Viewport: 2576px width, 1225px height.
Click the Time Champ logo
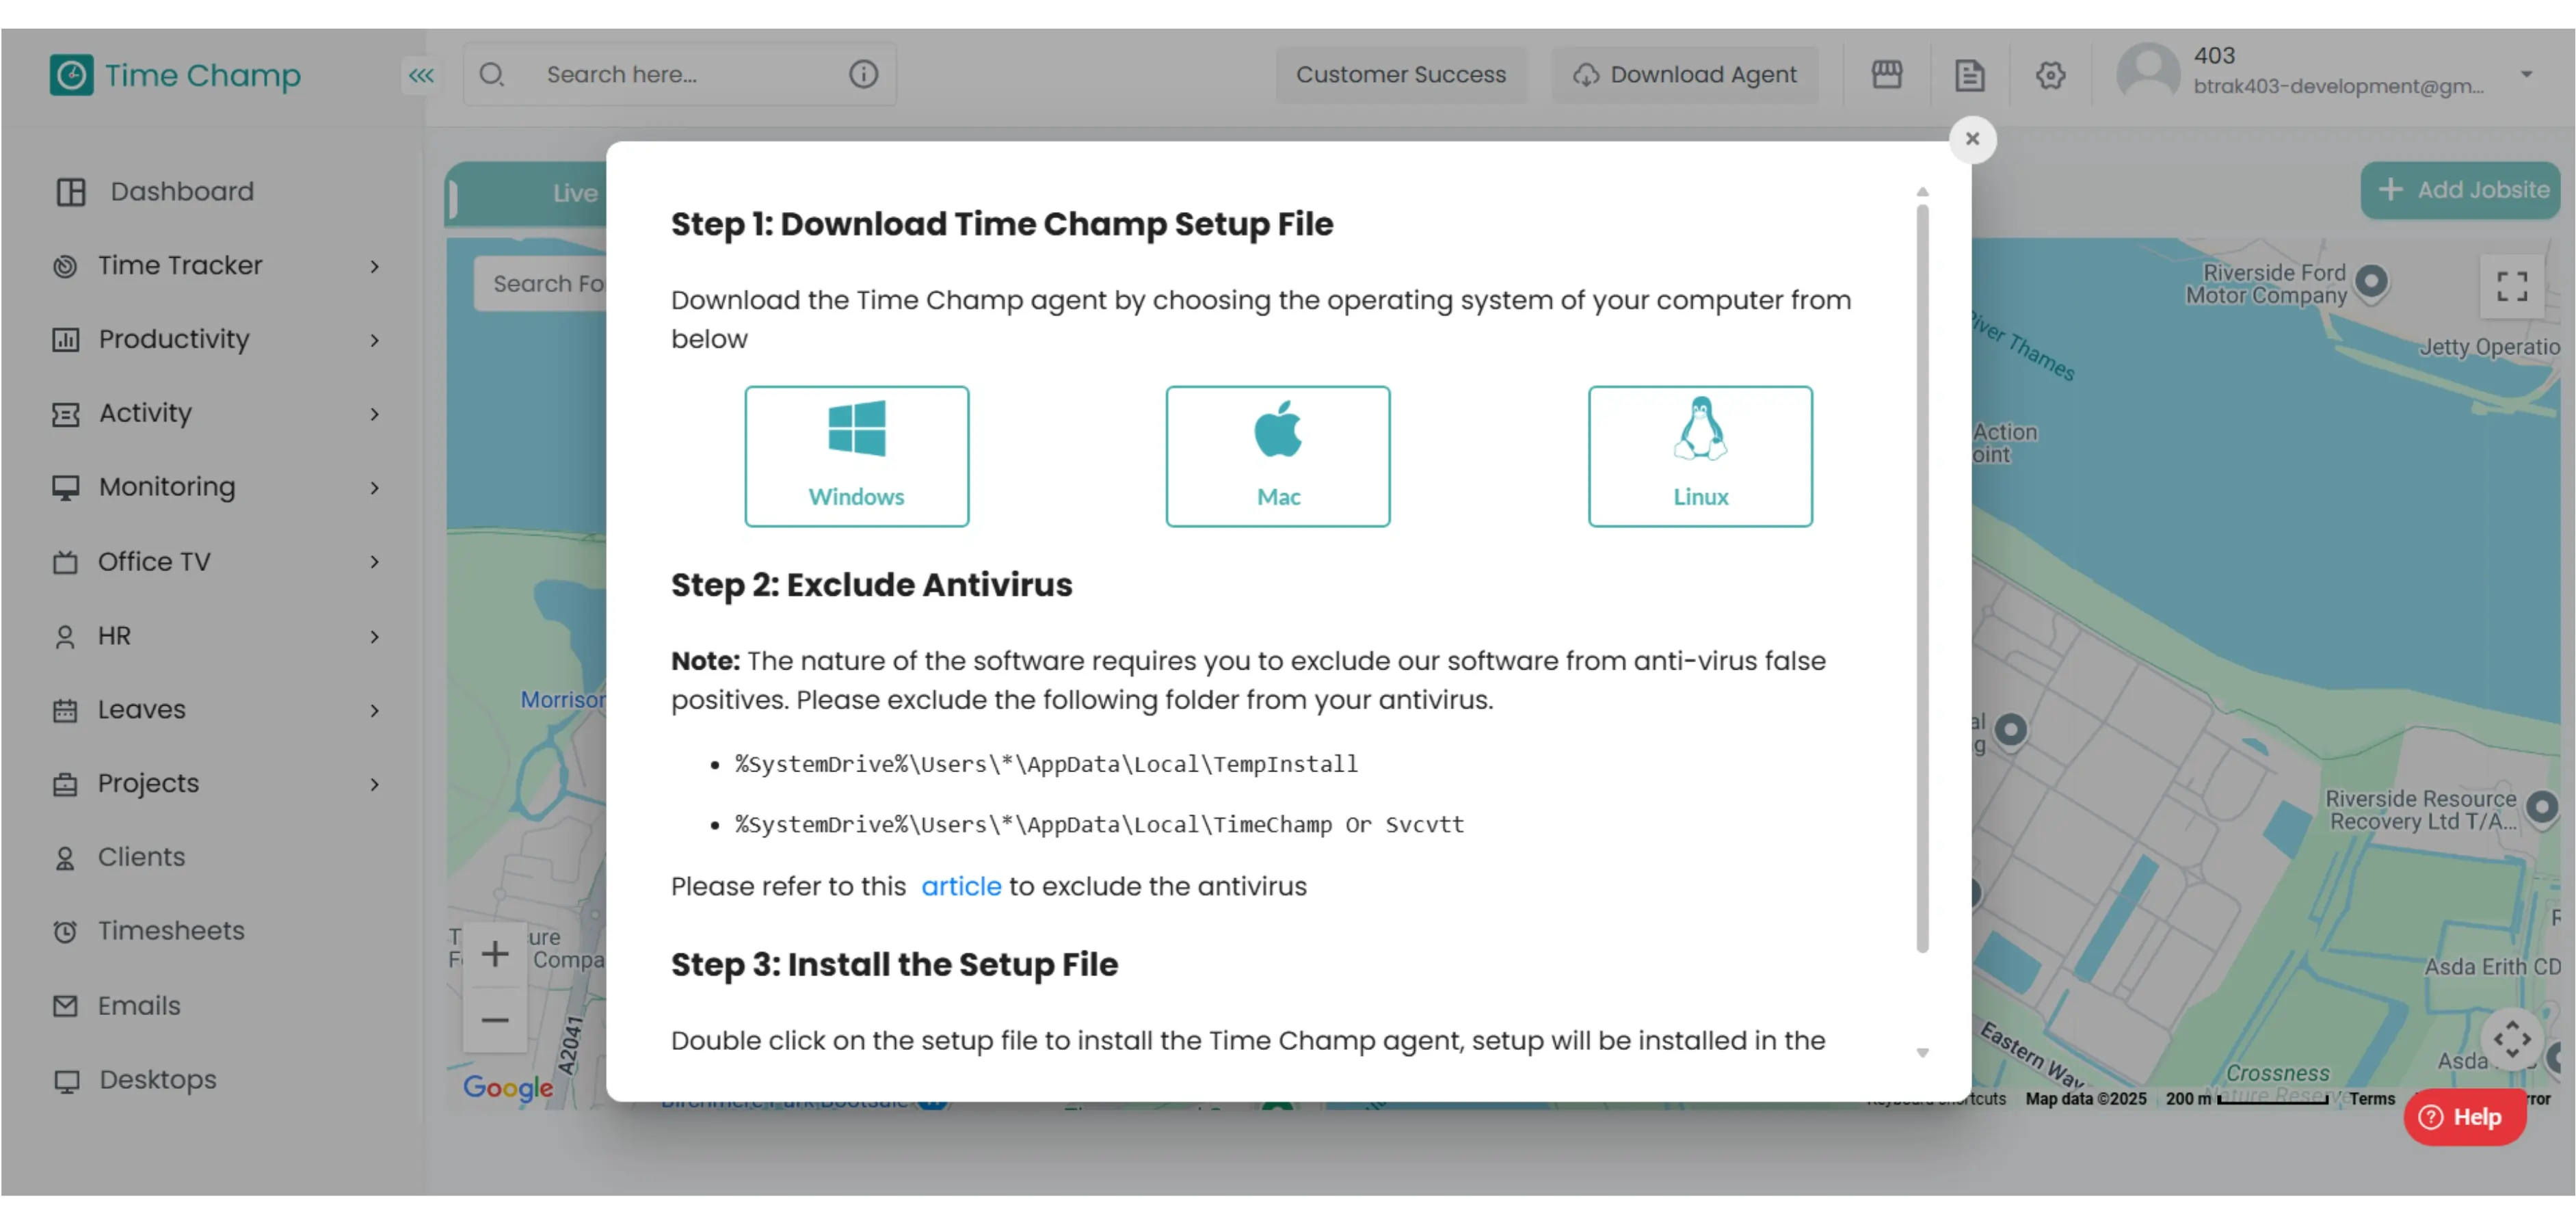click(175, 75)
